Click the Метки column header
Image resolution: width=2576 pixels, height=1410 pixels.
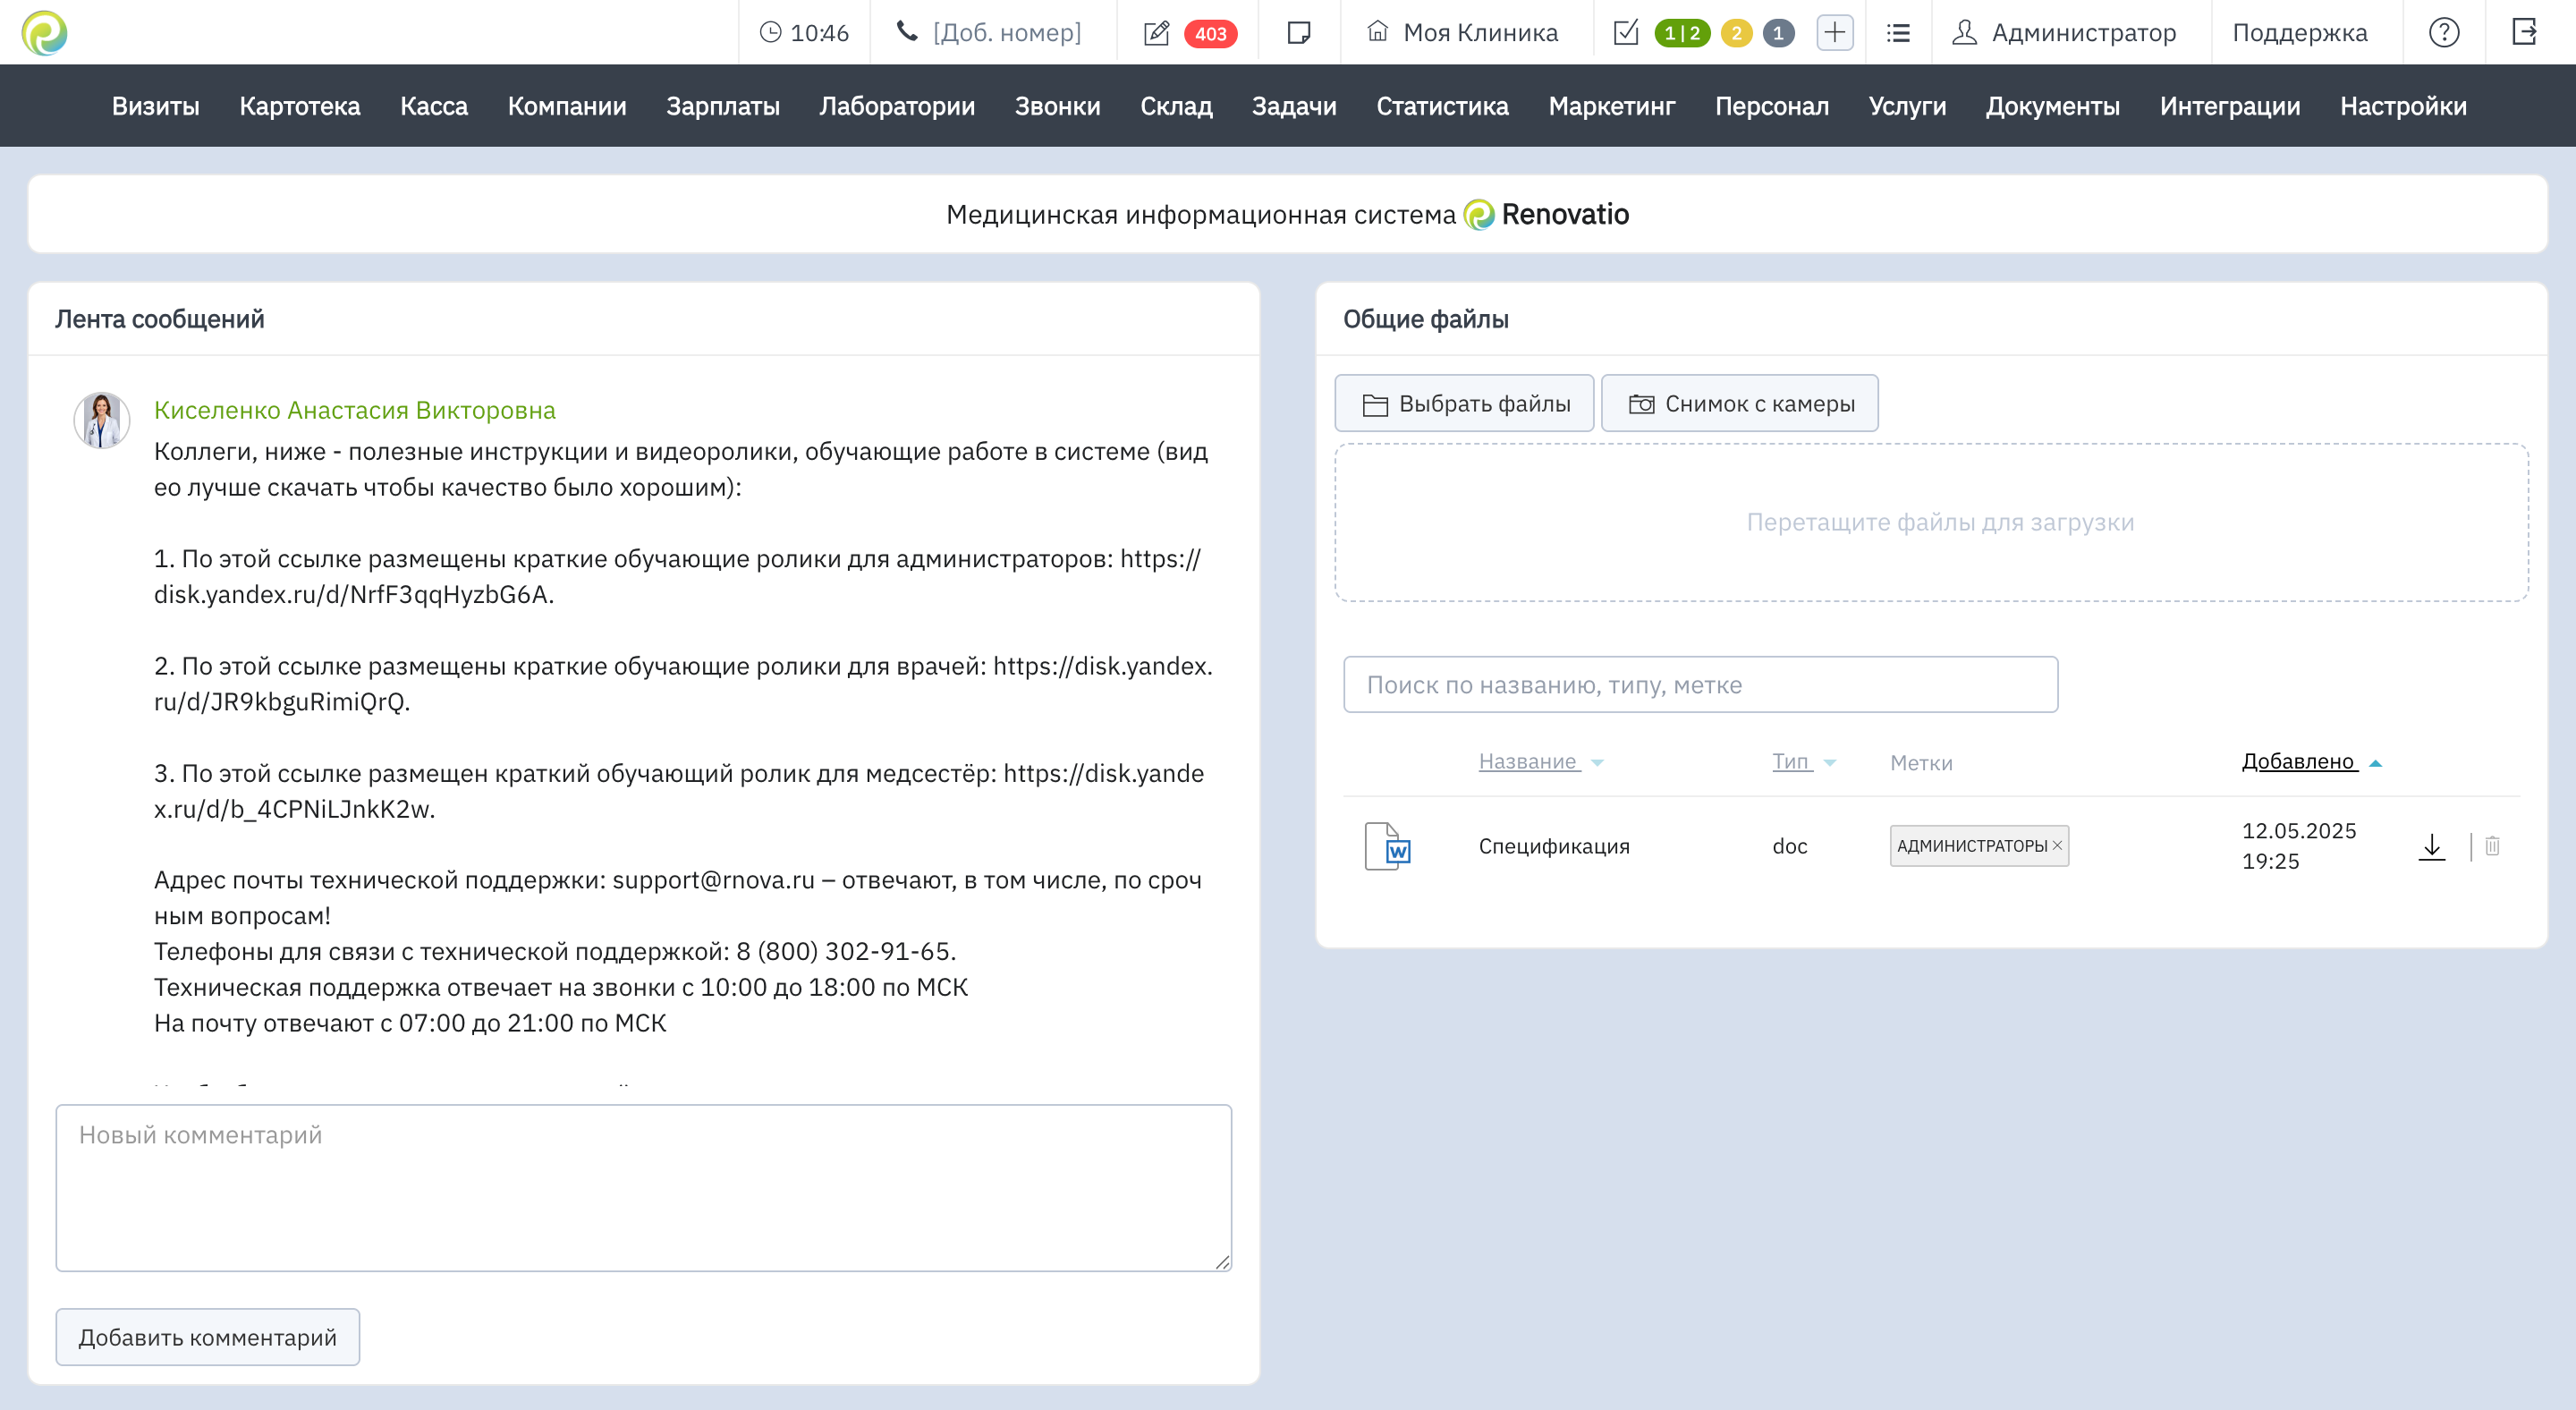(1921, 762)
